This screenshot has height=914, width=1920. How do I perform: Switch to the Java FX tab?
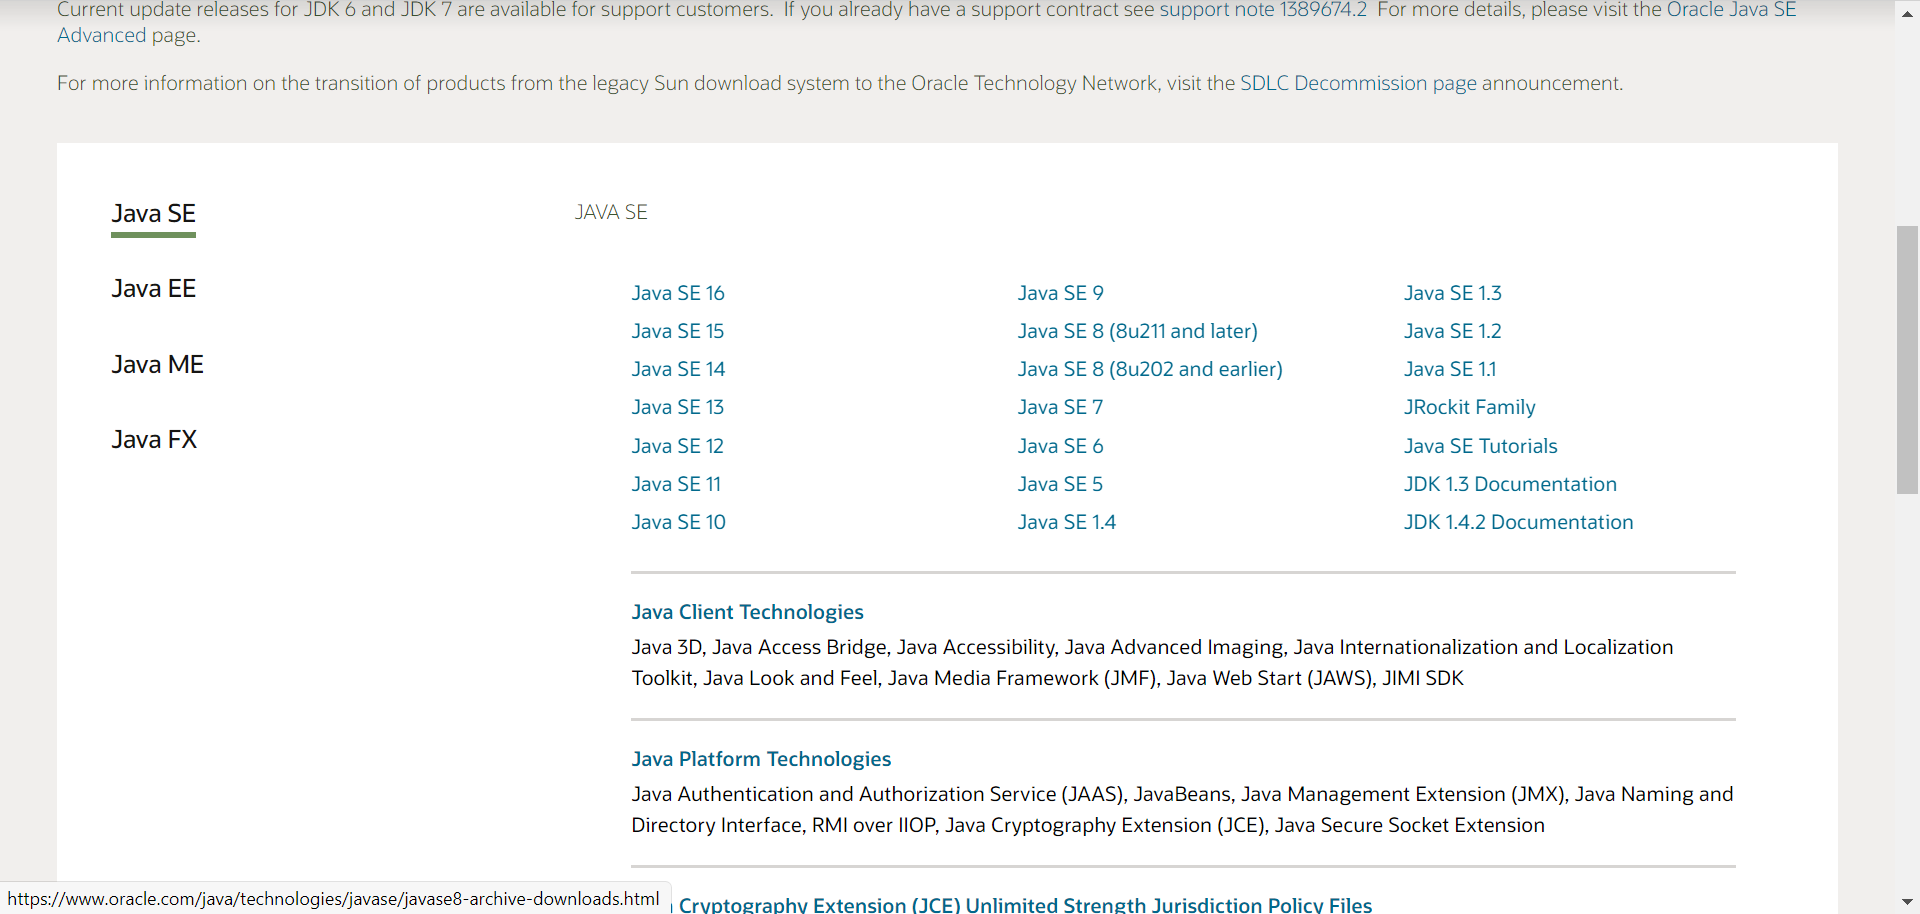click(154, 440)
